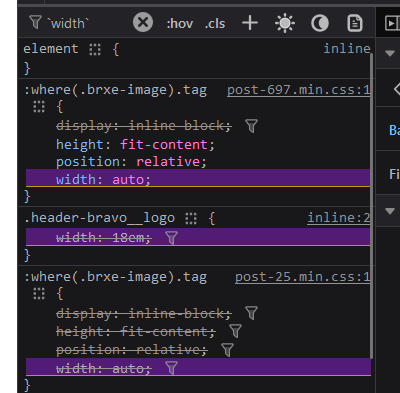Click the struck-through width: 18em declaration

point(104,238)
